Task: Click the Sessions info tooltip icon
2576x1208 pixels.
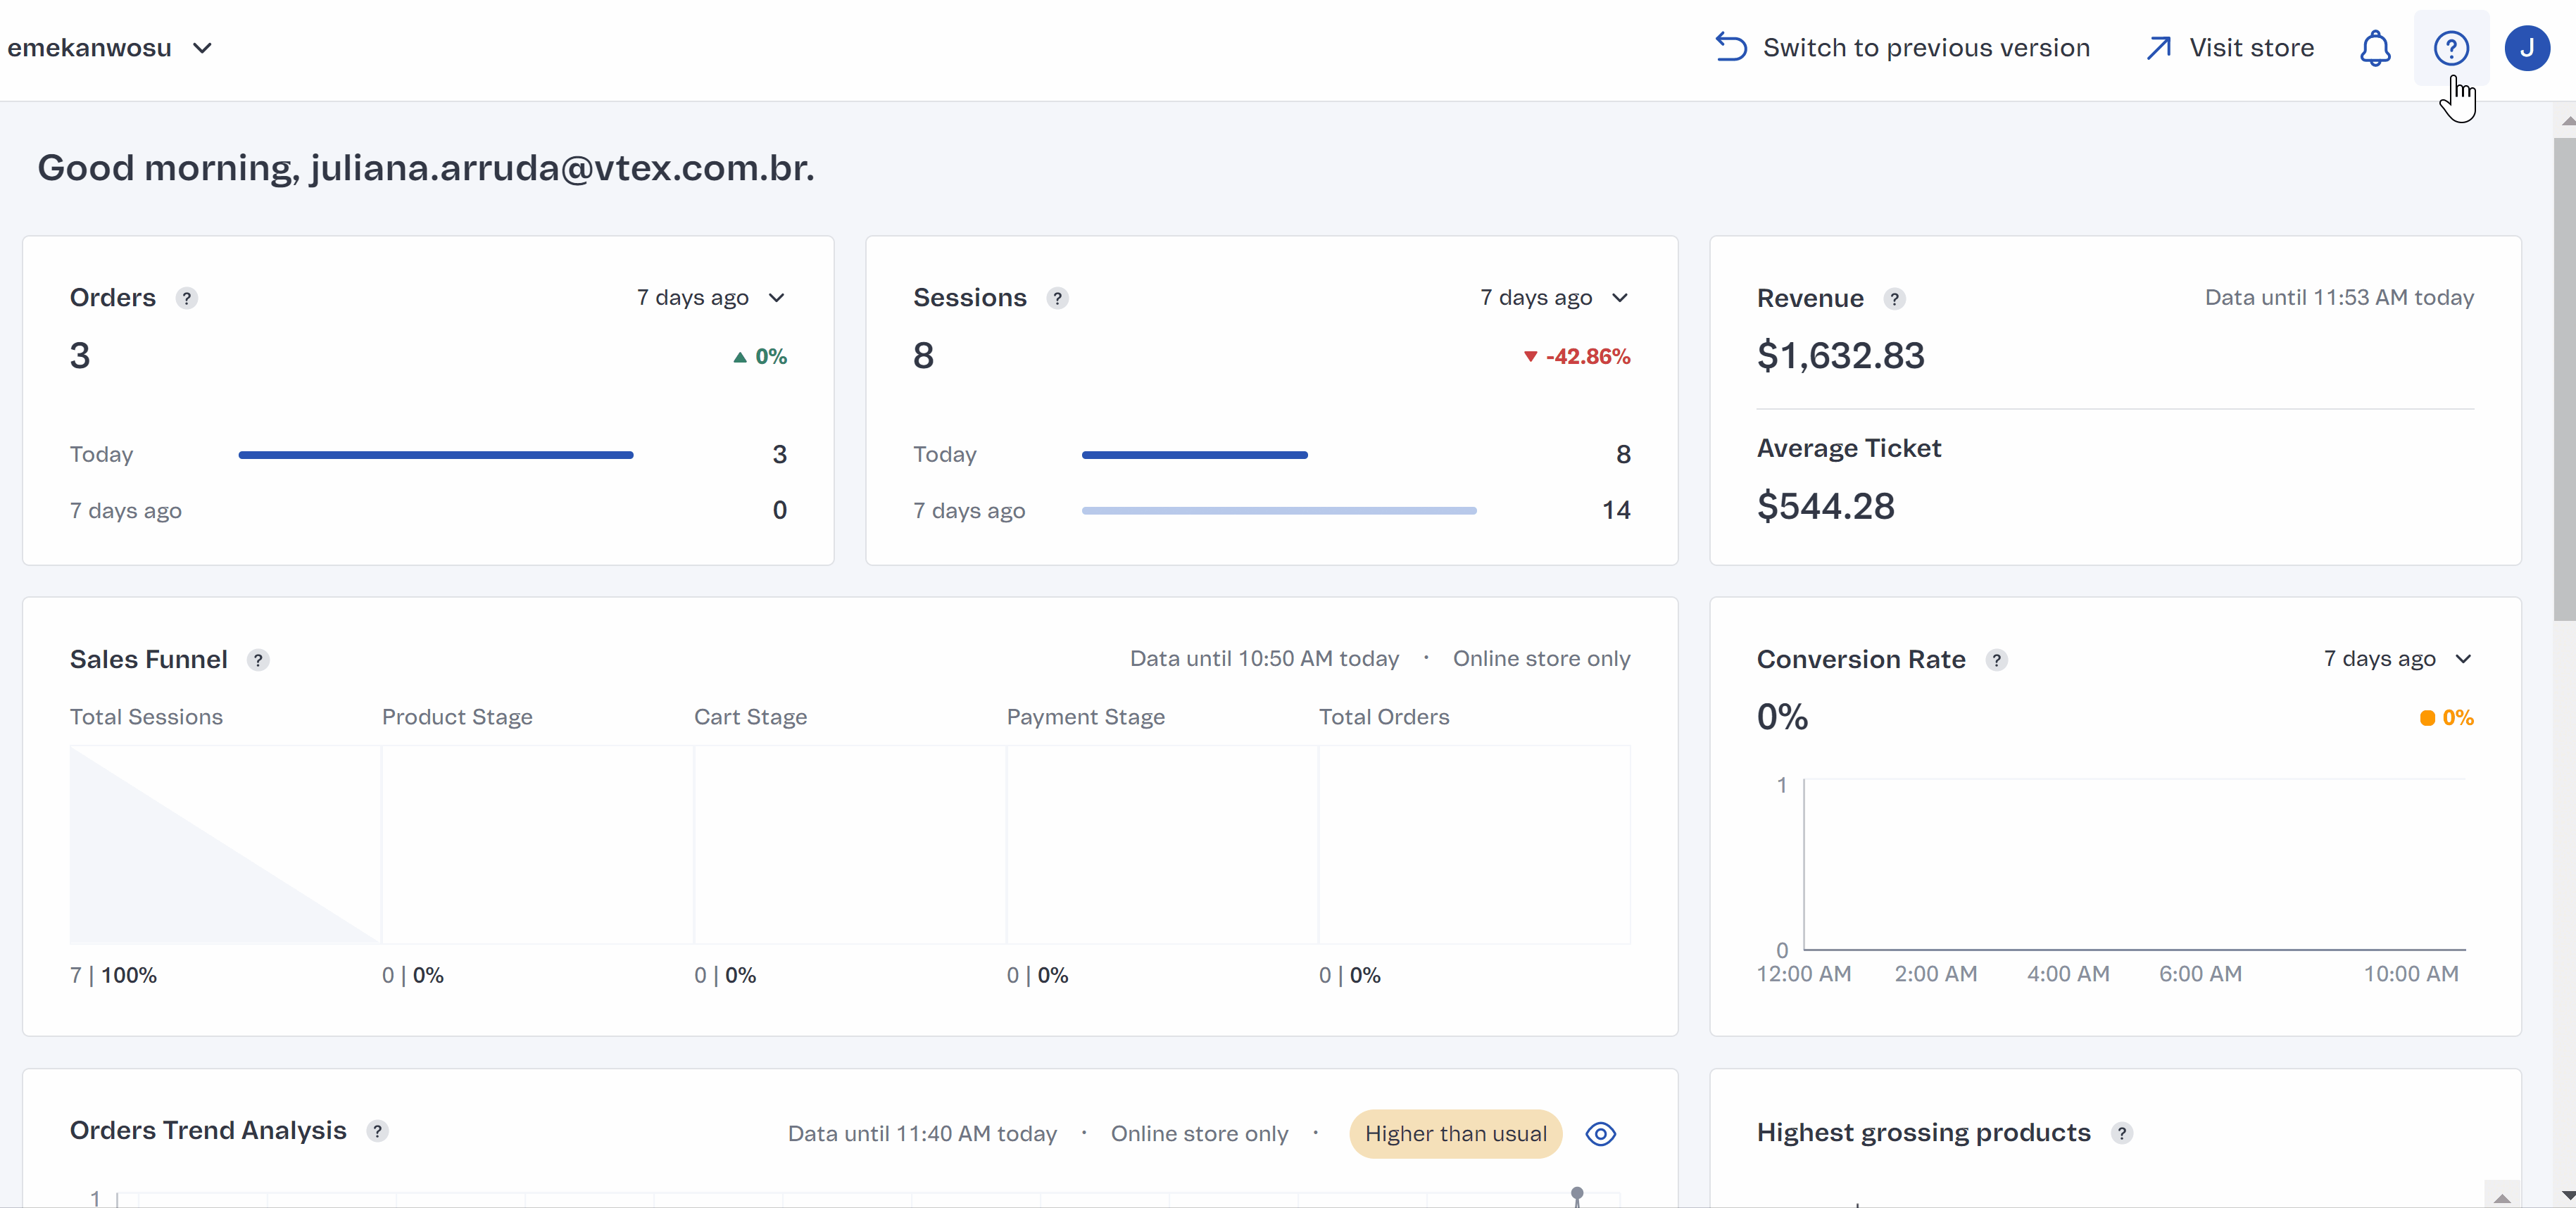Action: coord(1057,298)
